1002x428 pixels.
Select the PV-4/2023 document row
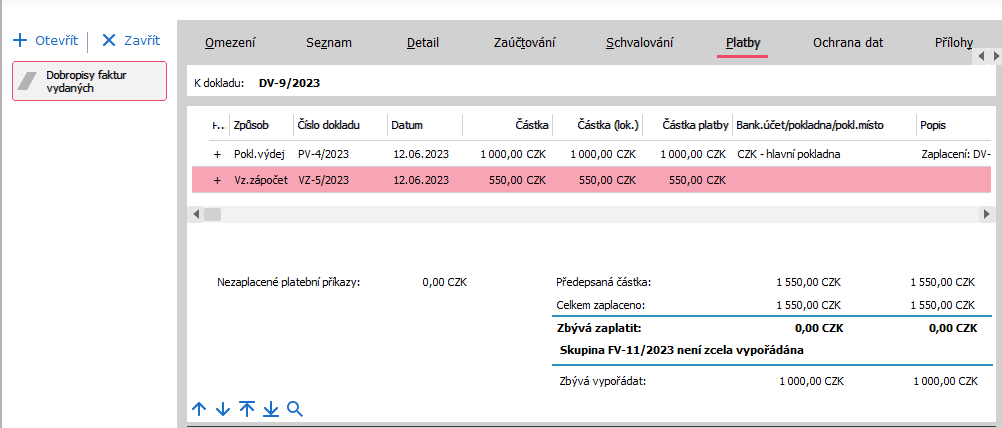click(x=323, y=154)
